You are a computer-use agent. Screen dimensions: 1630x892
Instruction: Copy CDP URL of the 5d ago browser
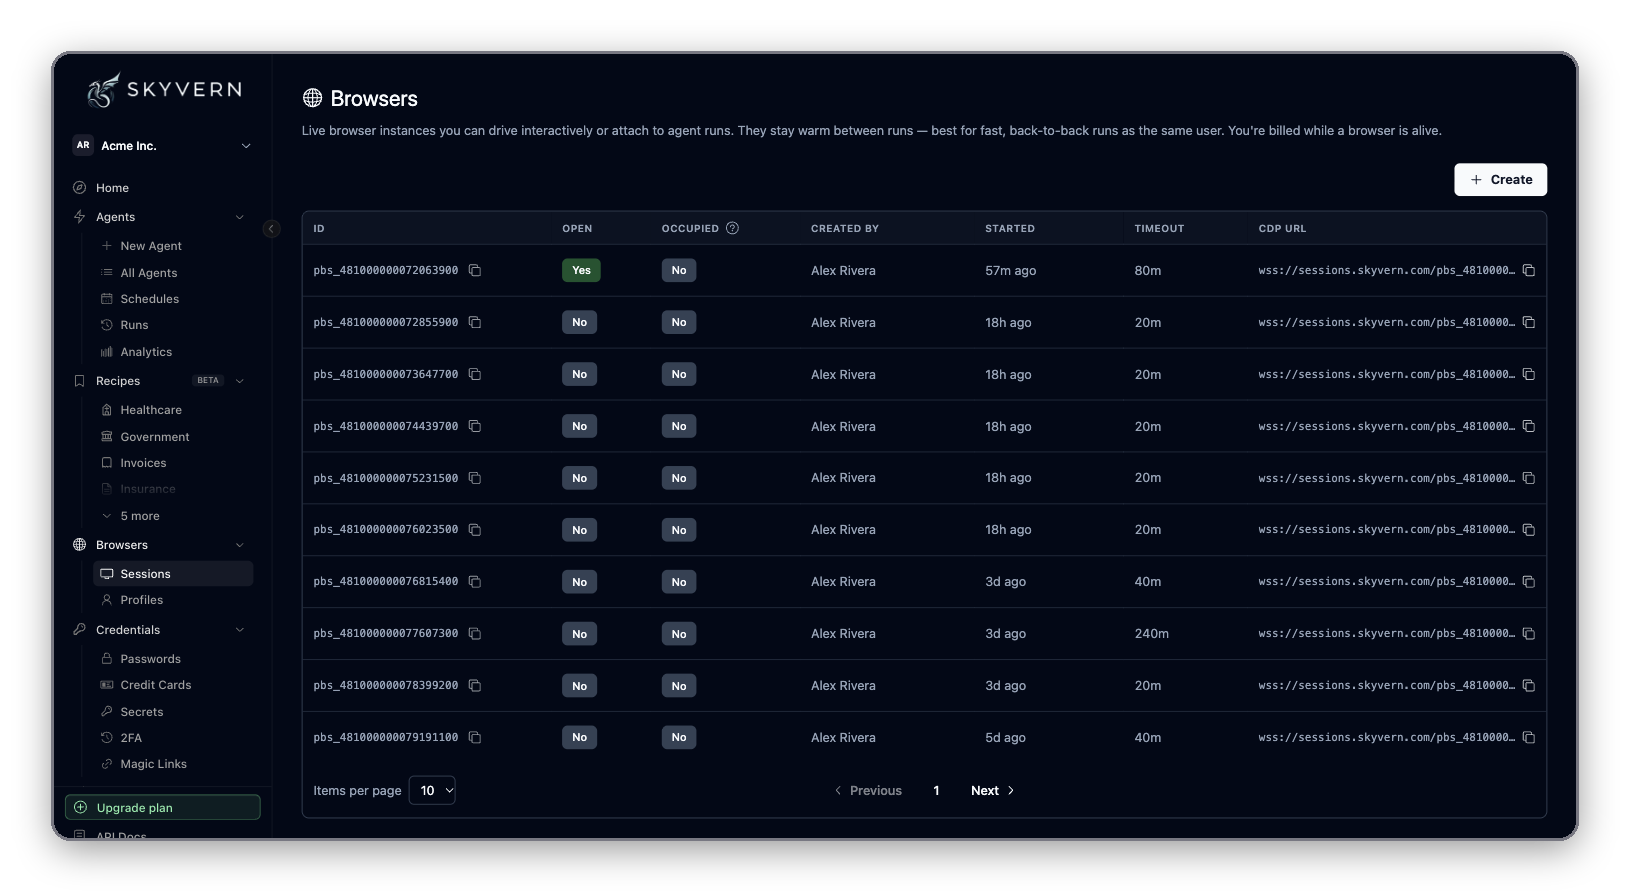1528,737
